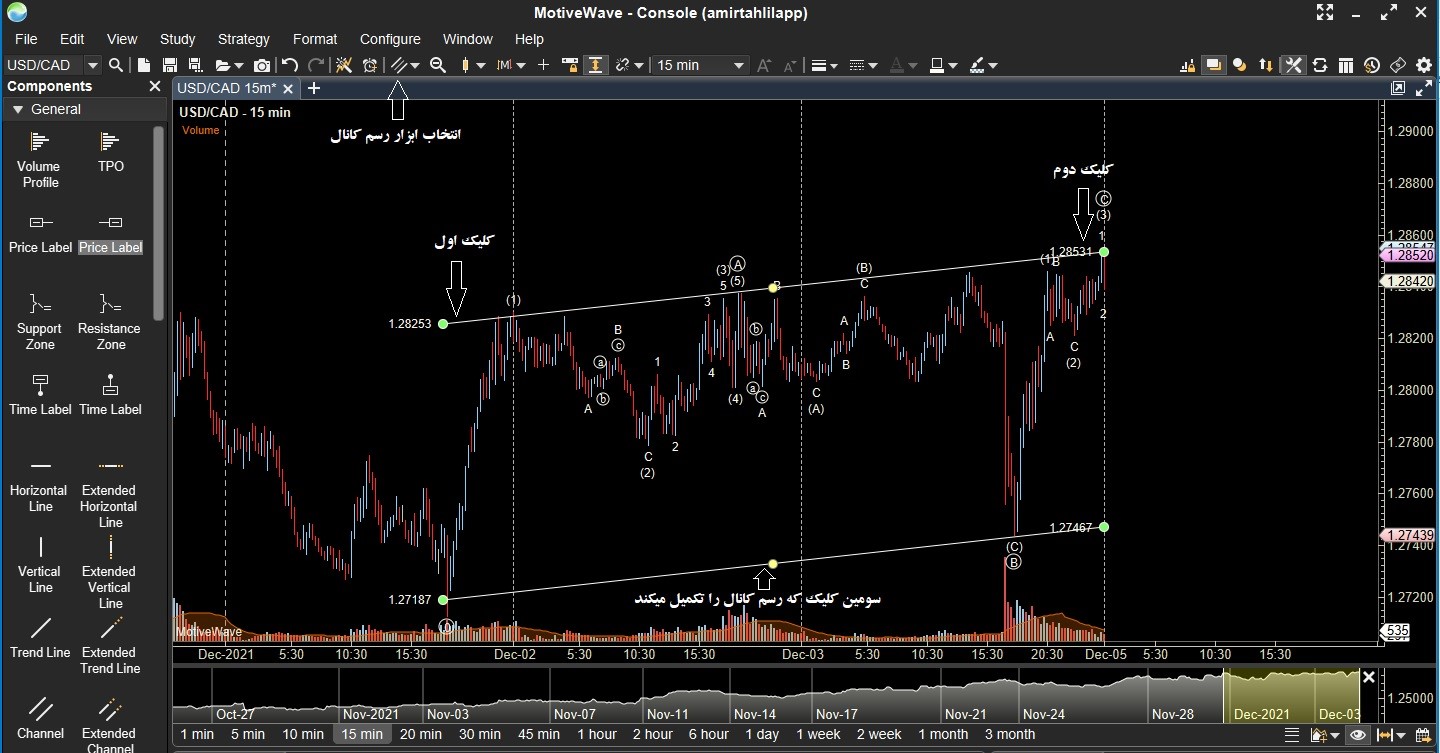Expand the open-folder dropdown arrow
Image resolution: width=1440 pixels, height=753 pixels.
click(239, 66)
